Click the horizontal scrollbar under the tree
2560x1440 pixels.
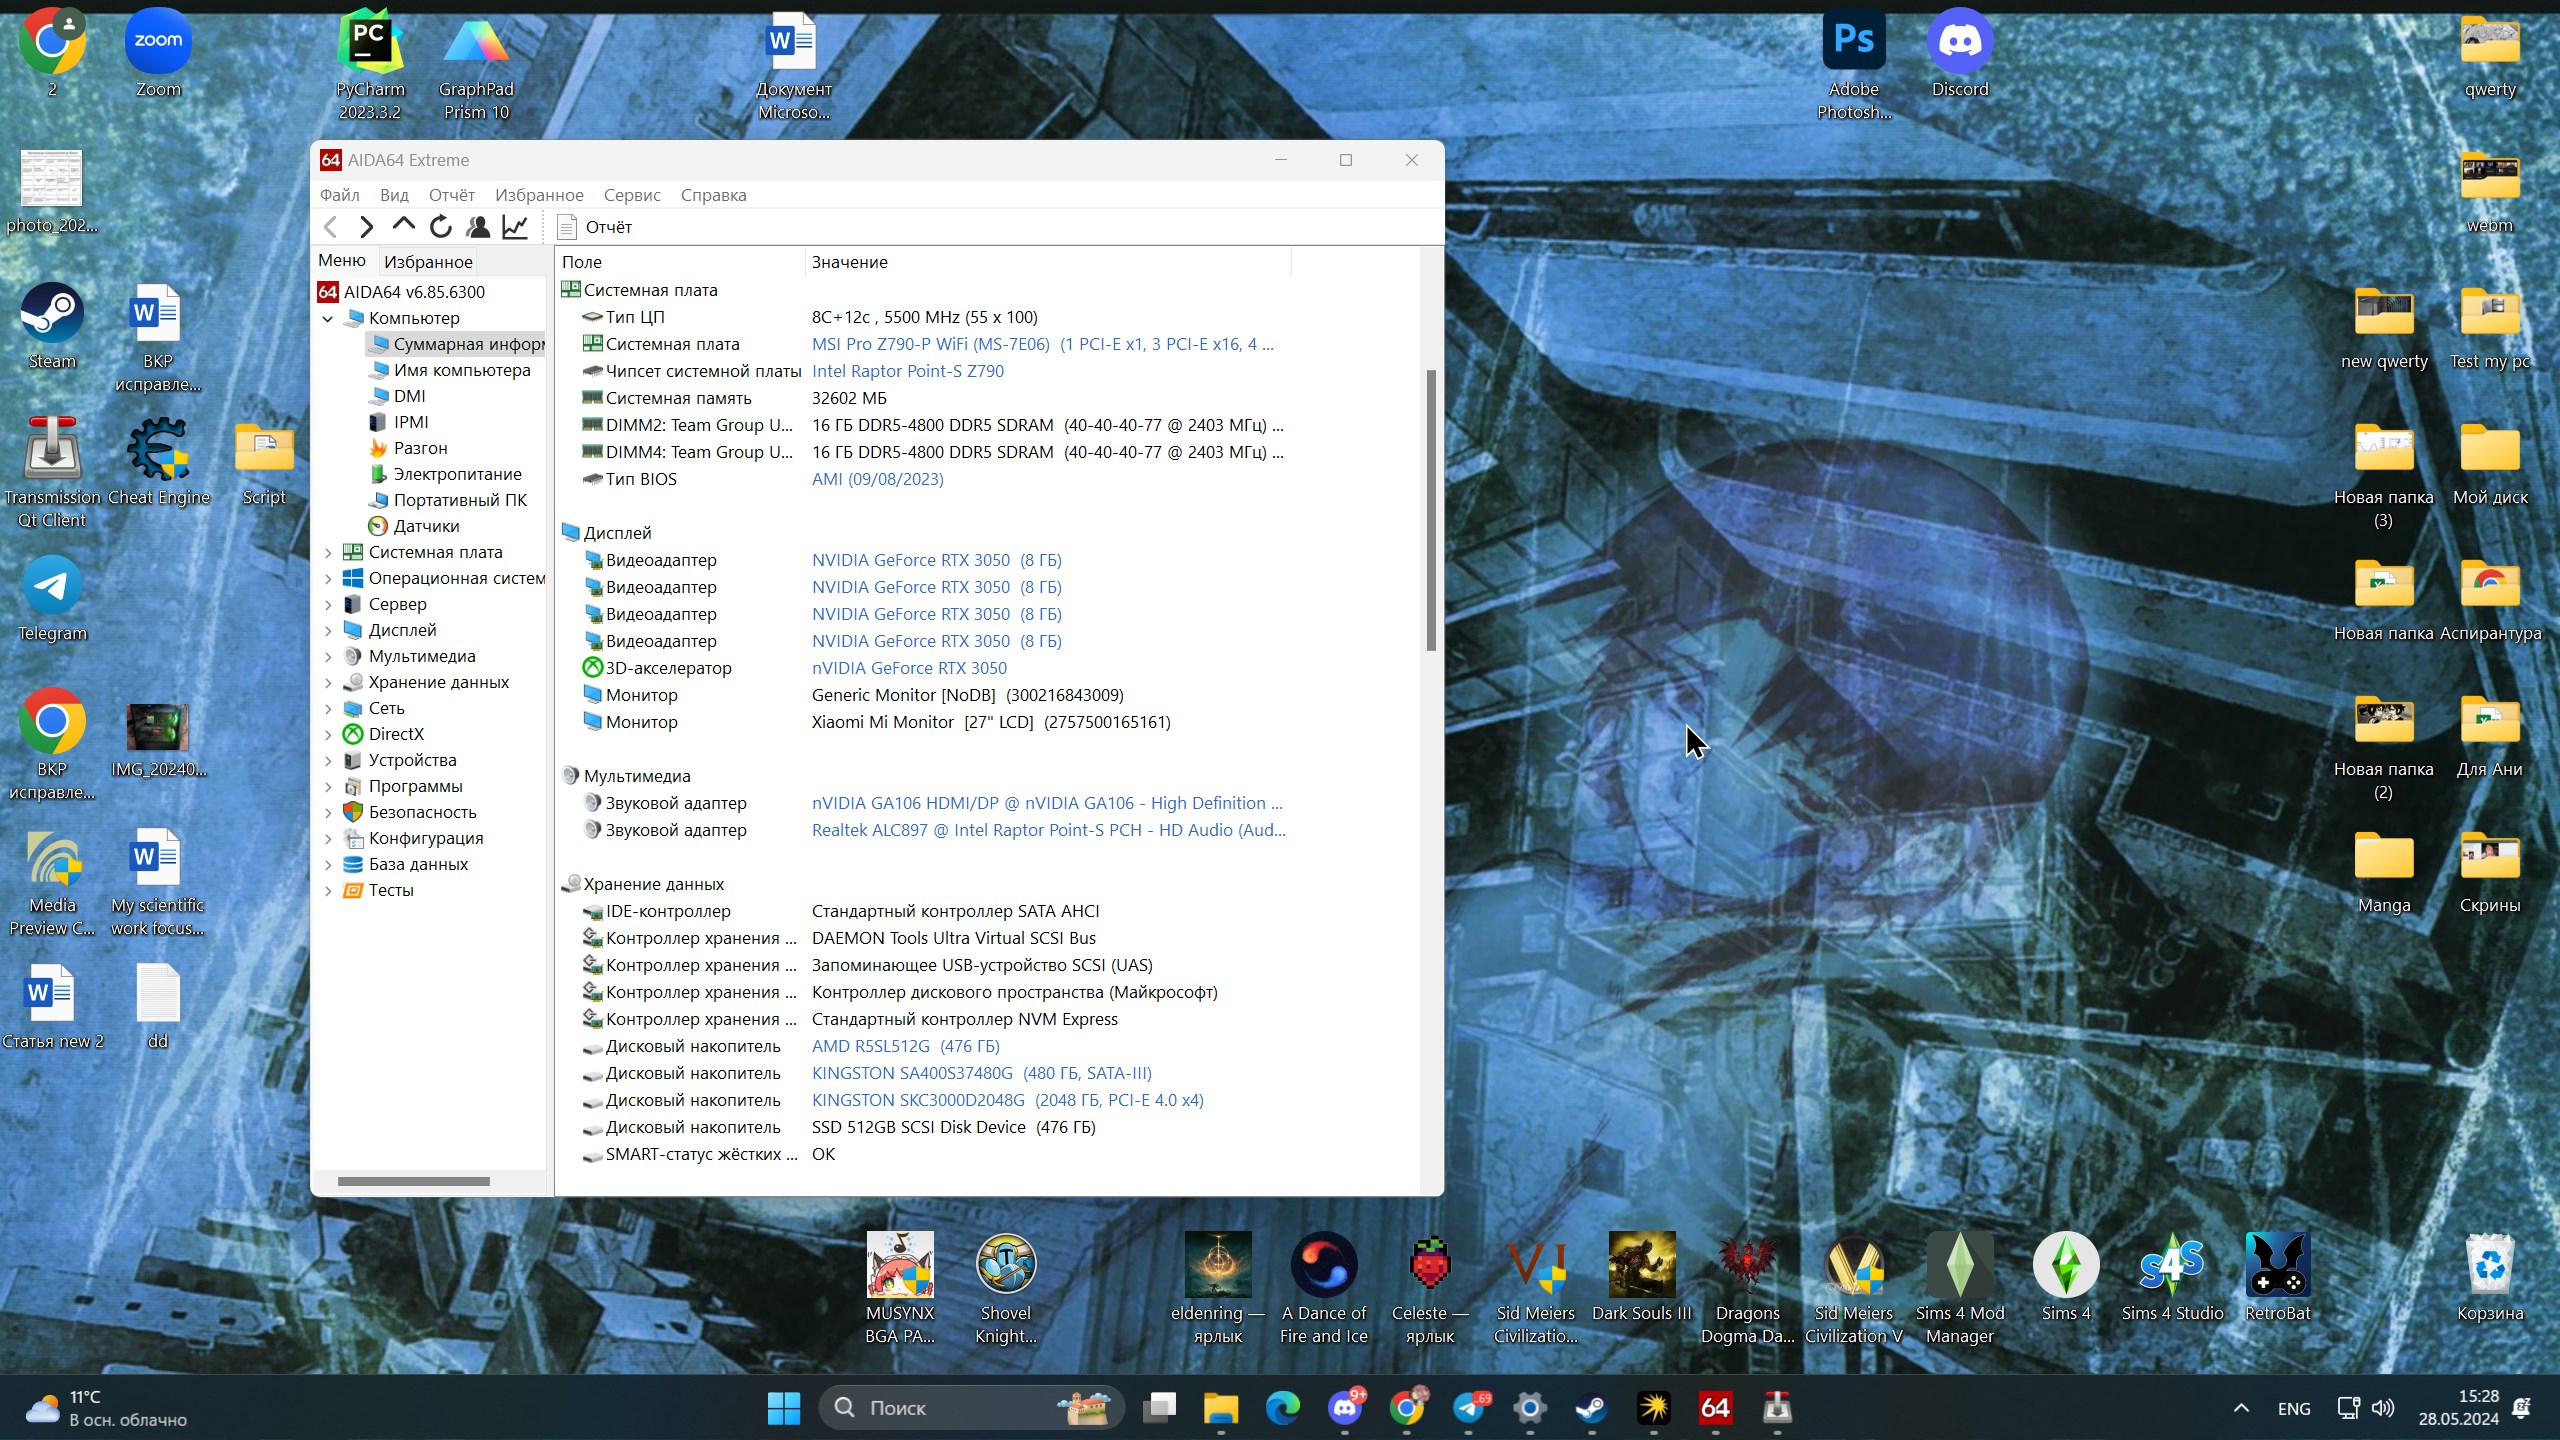413,1181
